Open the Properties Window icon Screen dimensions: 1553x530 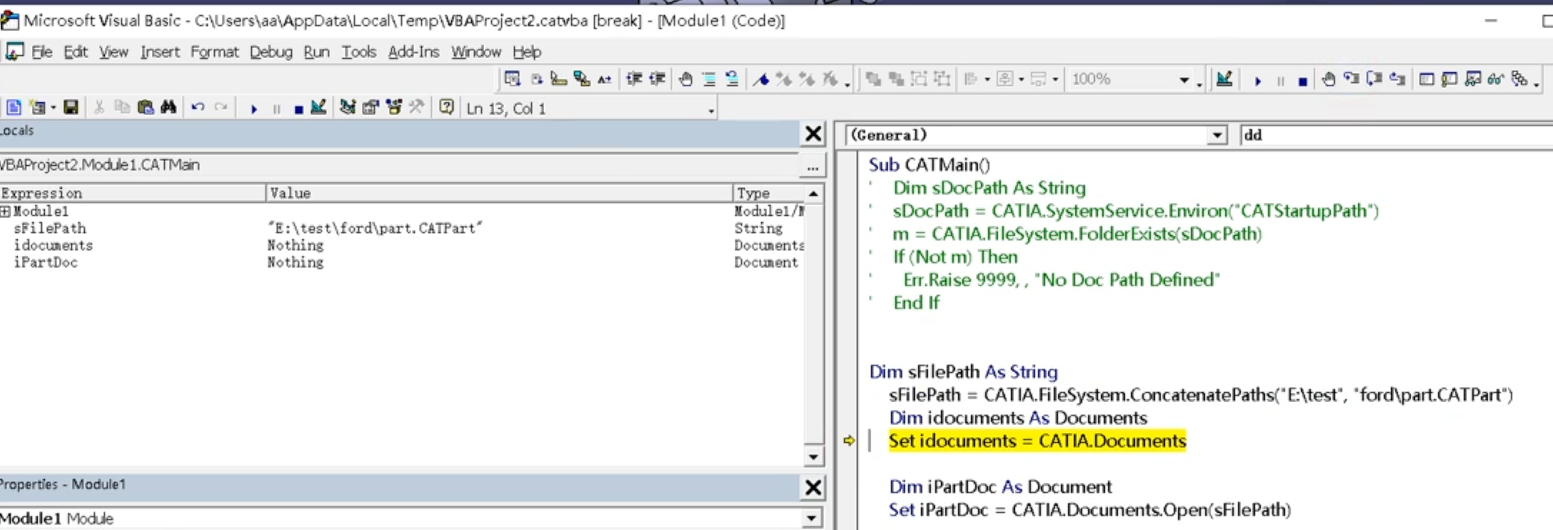pyautogui.click(x=371, y=108)
